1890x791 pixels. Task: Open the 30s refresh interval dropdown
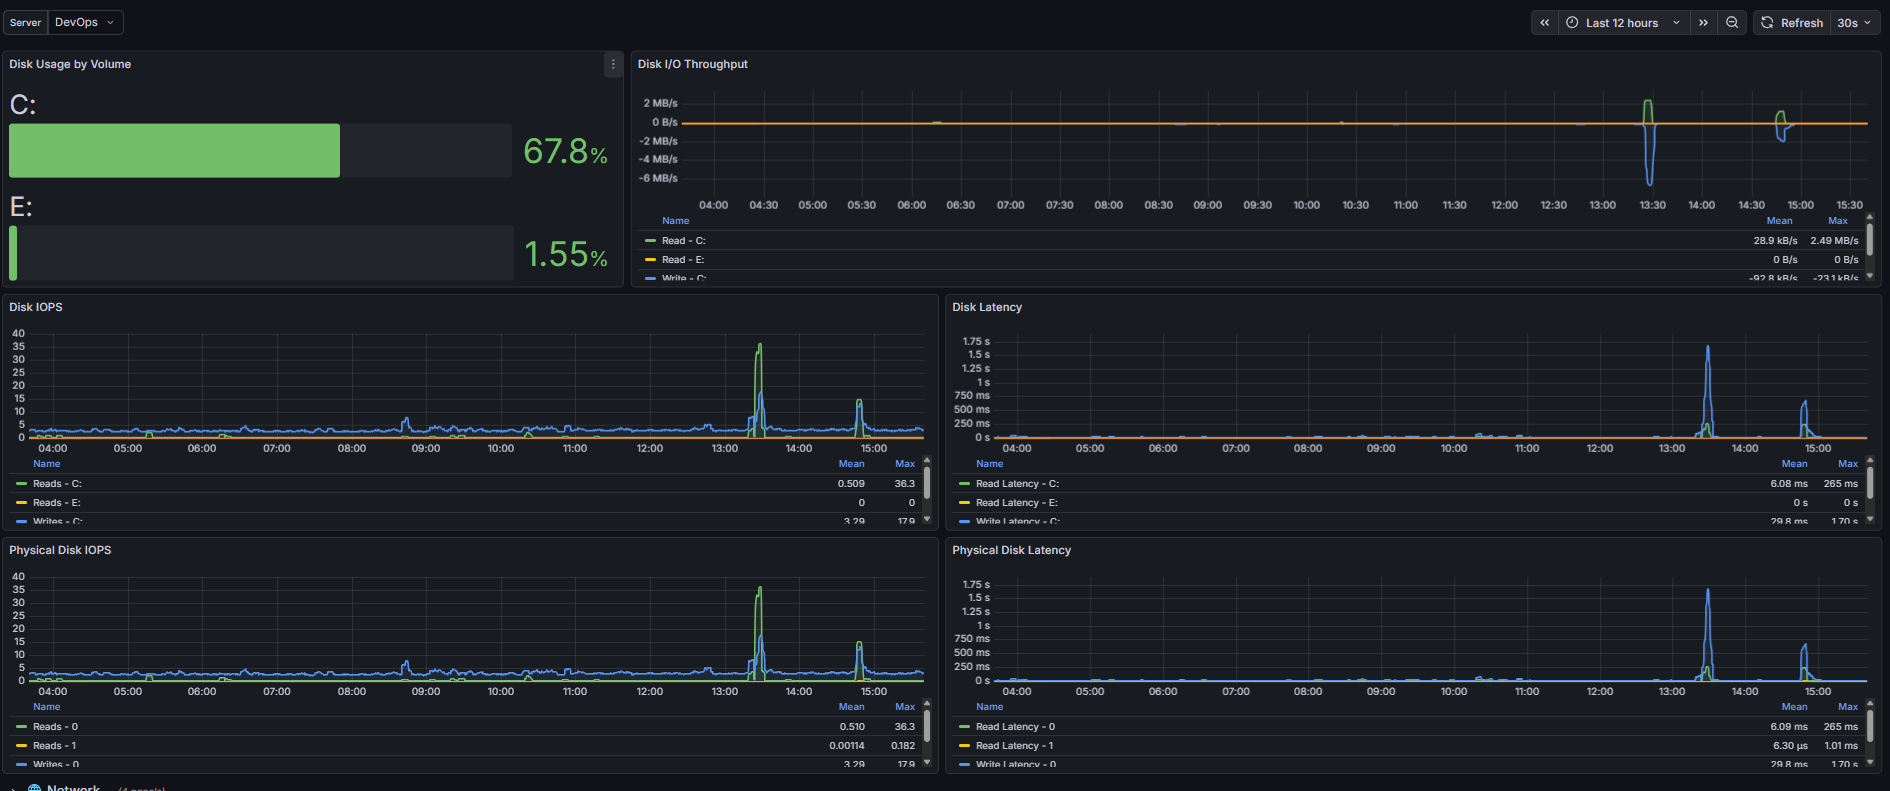pyautogui.click(x=1854, y=23)
